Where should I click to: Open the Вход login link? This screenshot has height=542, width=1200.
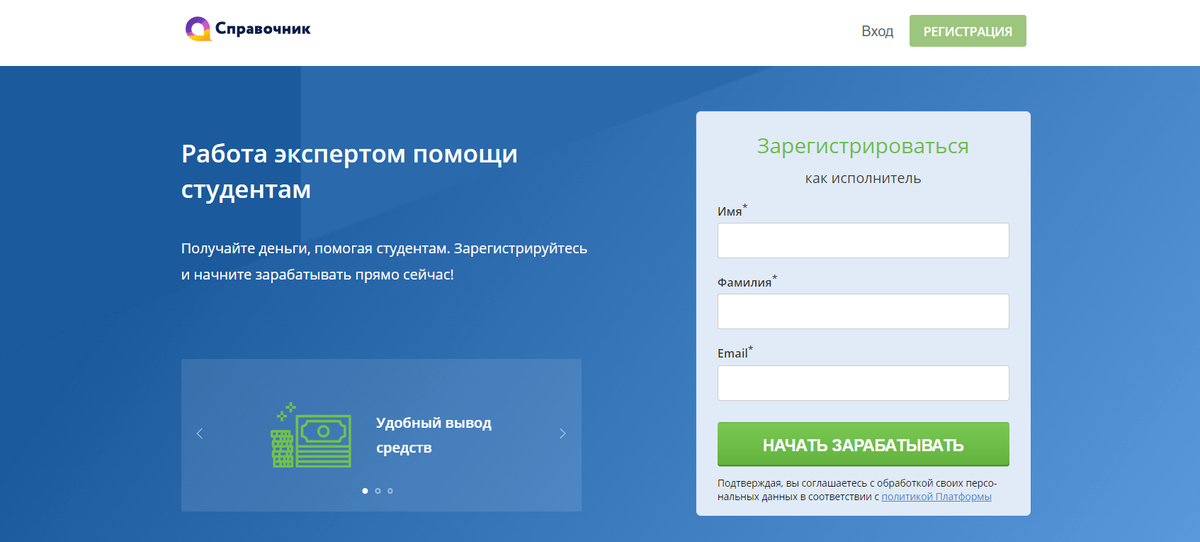click(x=877, y=31)
